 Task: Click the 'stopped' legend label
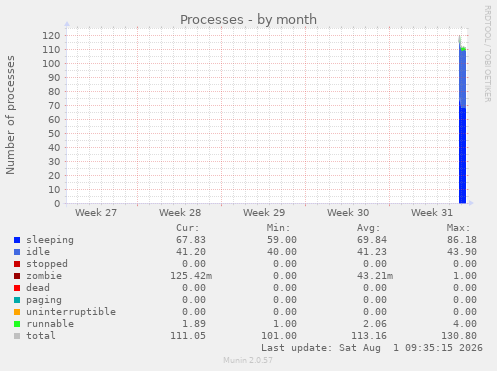(47, 264)
